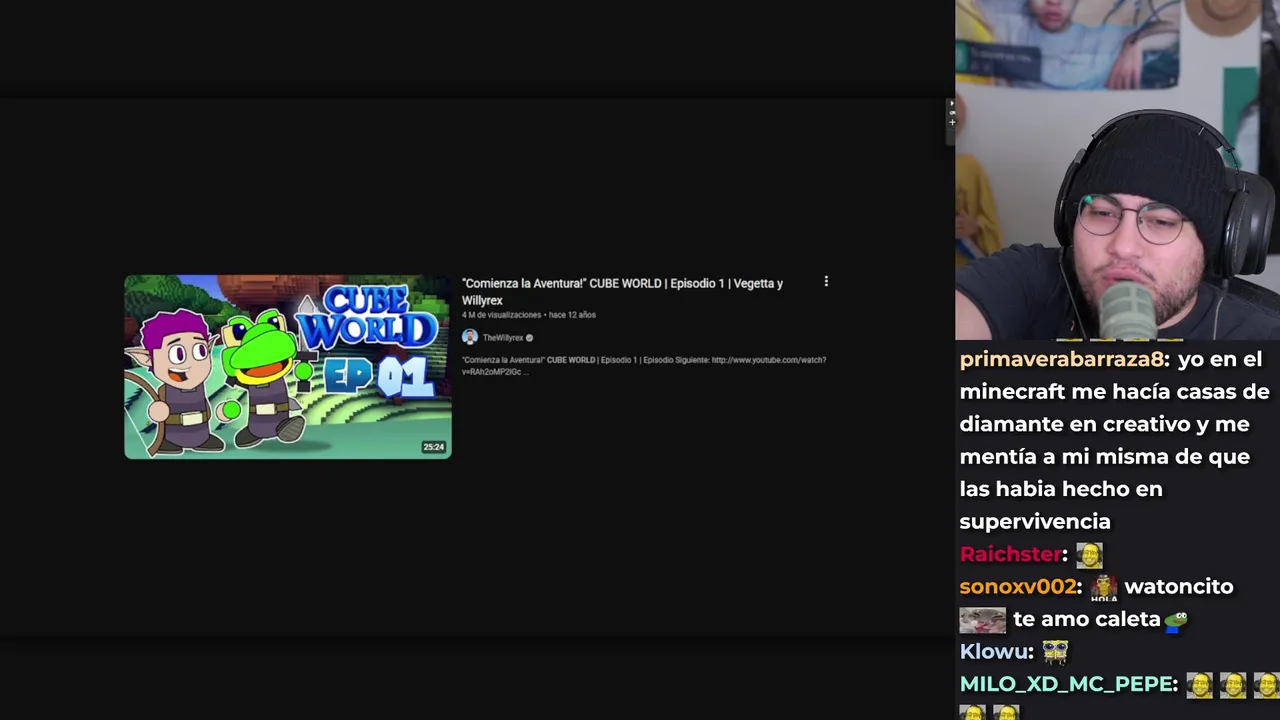
Task: Click the image emote before 'te amo caleta'
Action: 982,620
